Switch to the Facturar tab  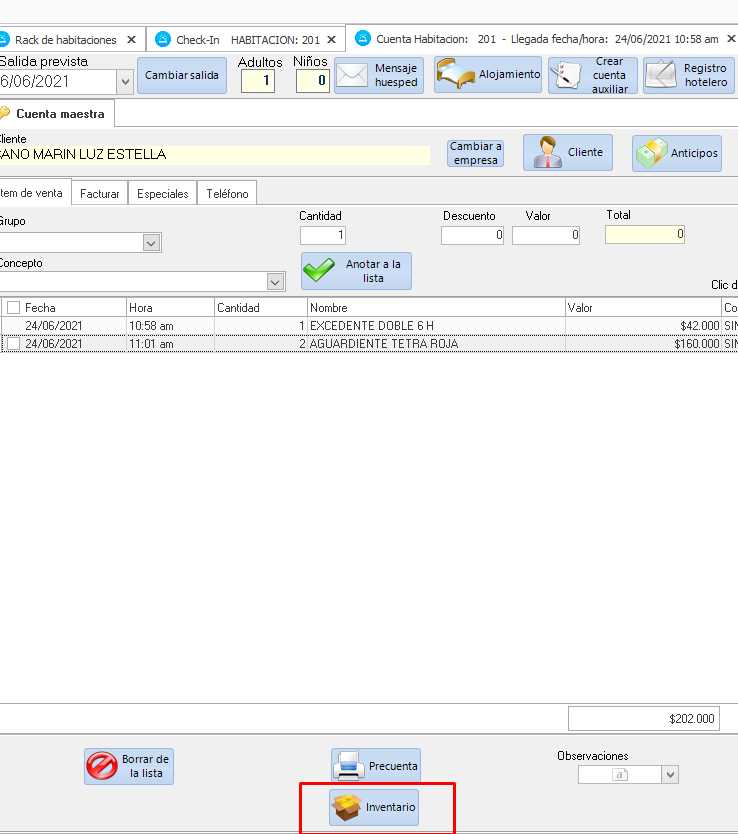coord(100,194)
